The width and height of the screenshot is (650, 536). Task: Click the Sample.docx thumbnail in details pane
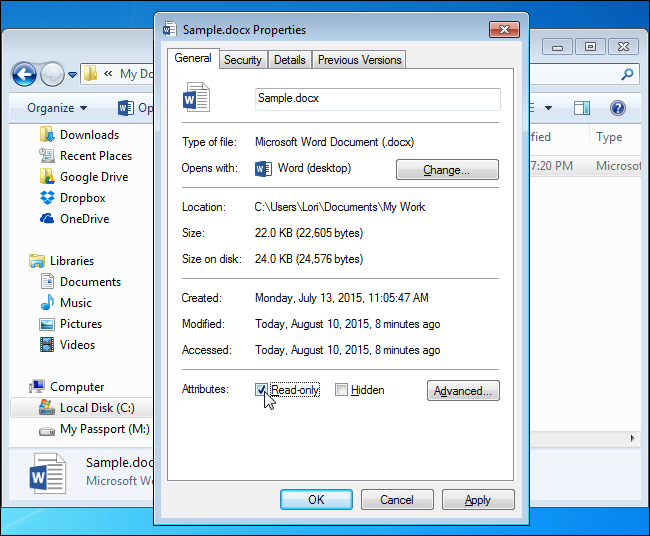pos(48,473)
